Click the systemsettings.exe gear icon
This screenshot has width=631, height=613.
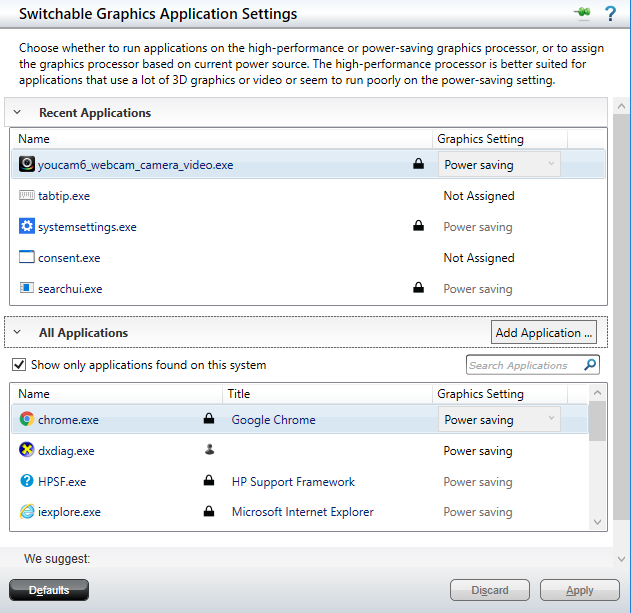(x=27, y=227)
